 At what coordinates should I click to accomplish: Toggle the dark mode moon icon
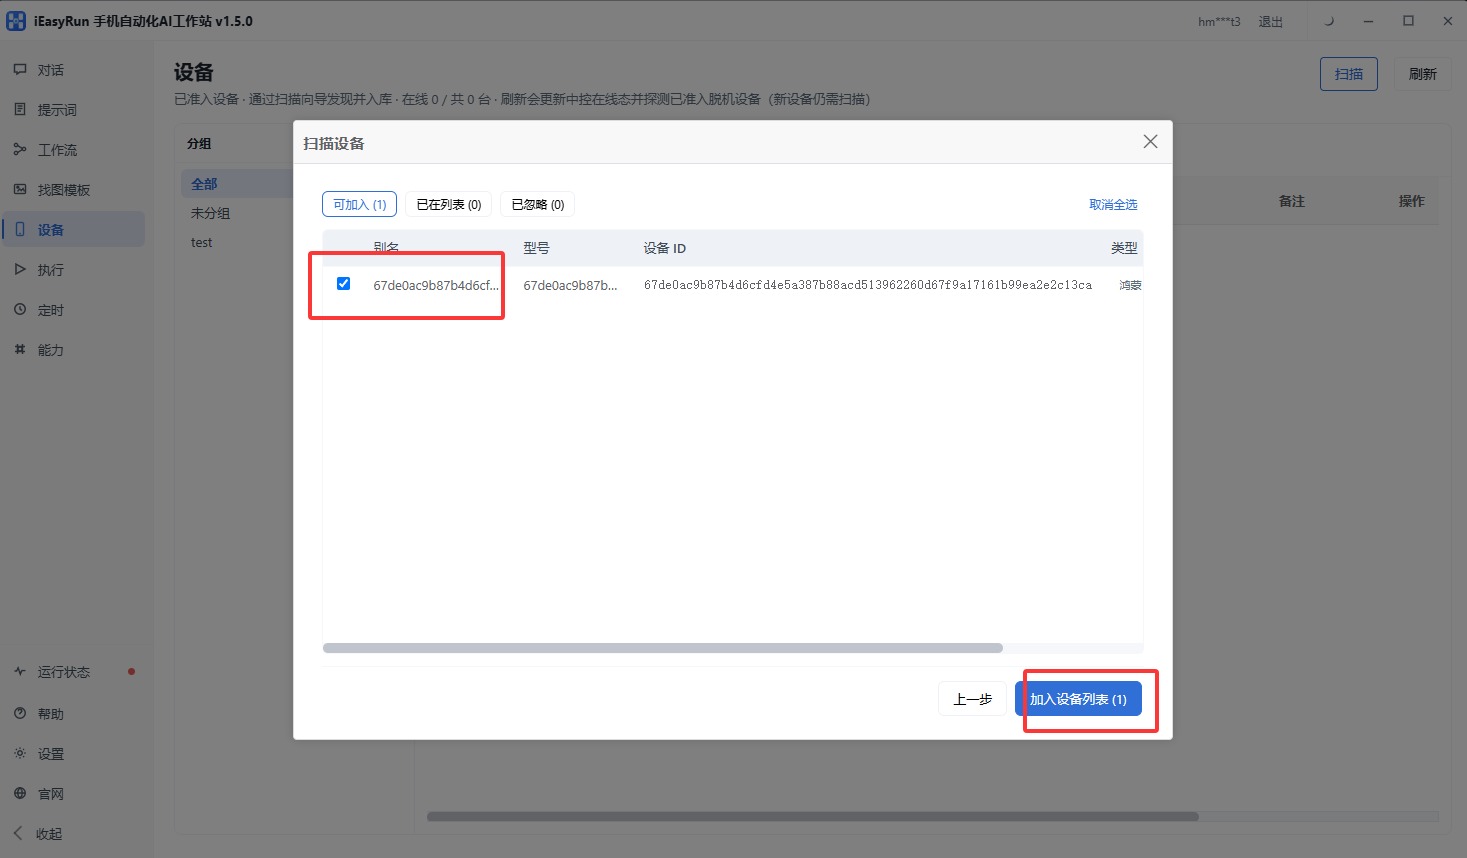(x=1329, y=21)
